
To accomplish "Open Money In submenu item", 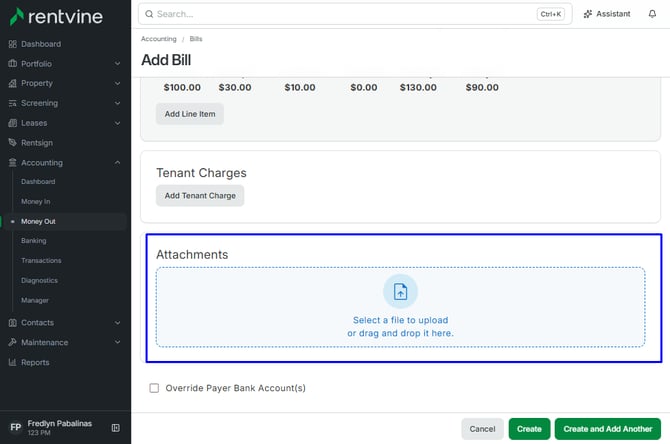I will (x=35, y=201).
